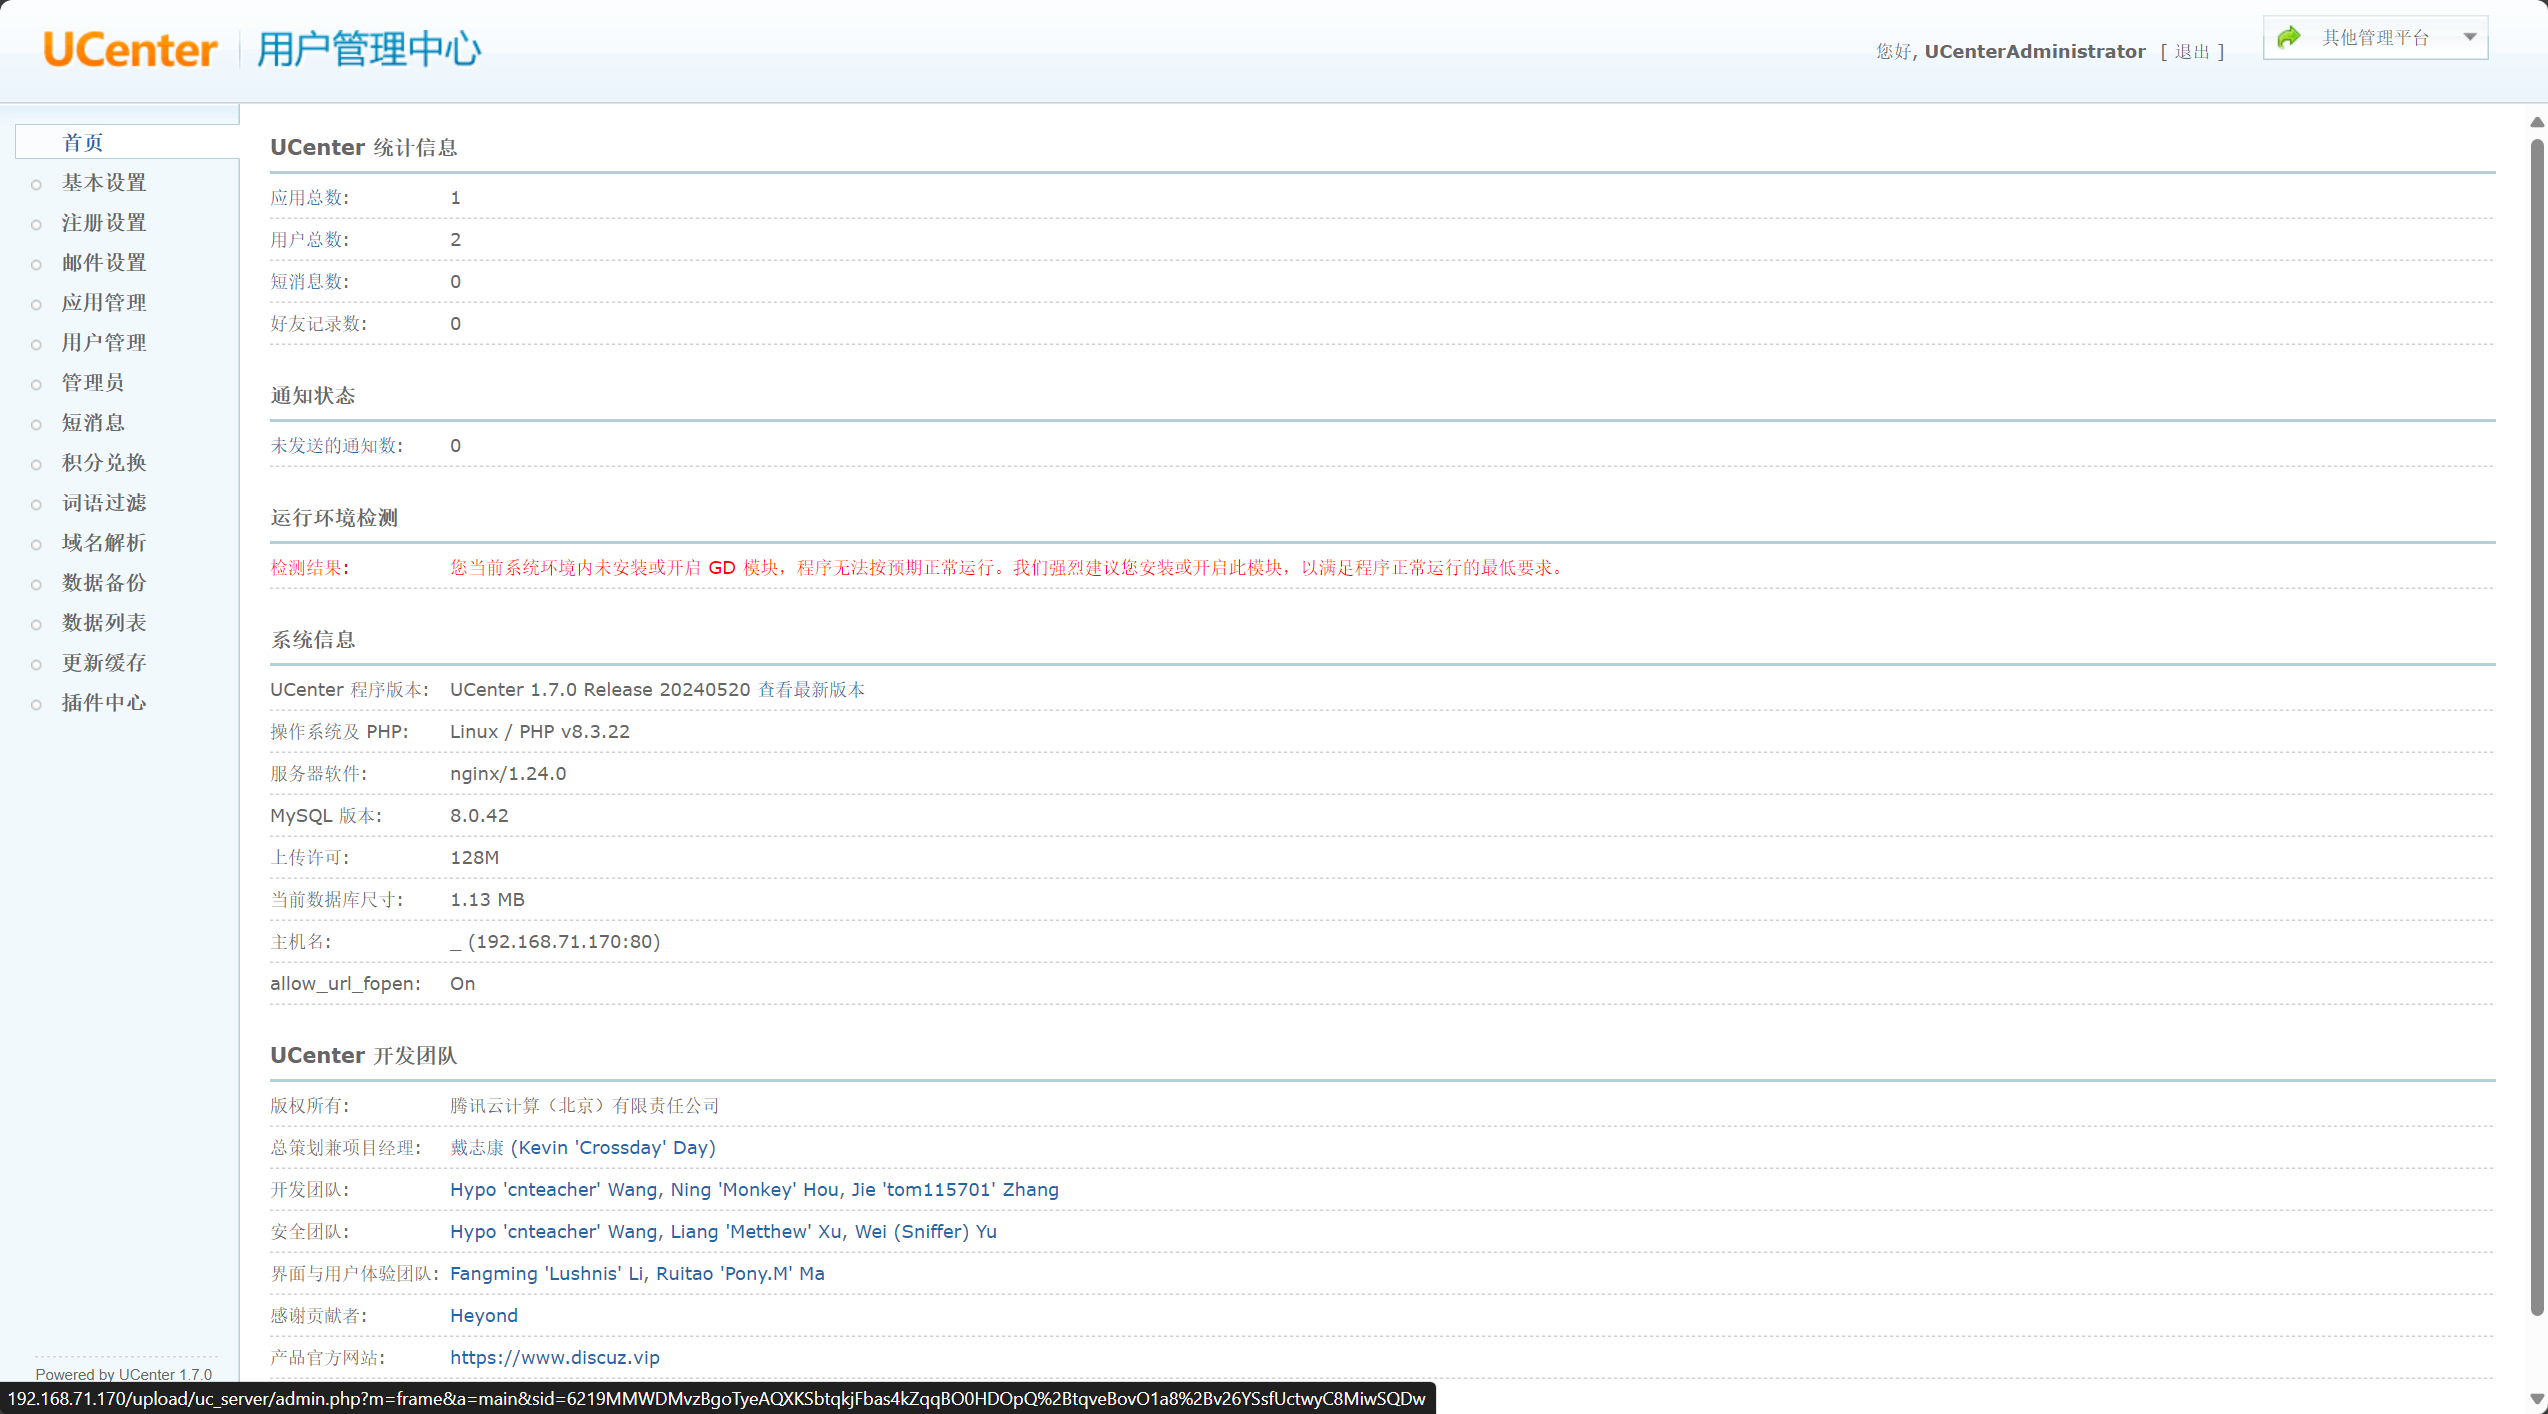2548x1414 pixels.
Task: Click Liang 'Metthew' Xu link
Action: click(756, 1232)
